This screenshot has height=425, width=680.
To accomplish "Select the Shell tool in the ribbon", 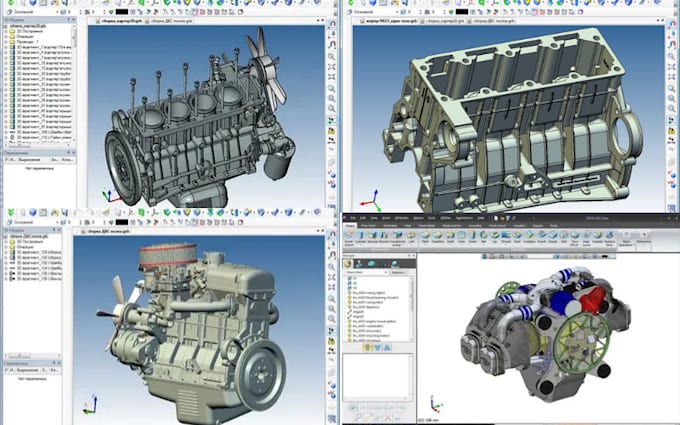I will [x=517, y=238].
